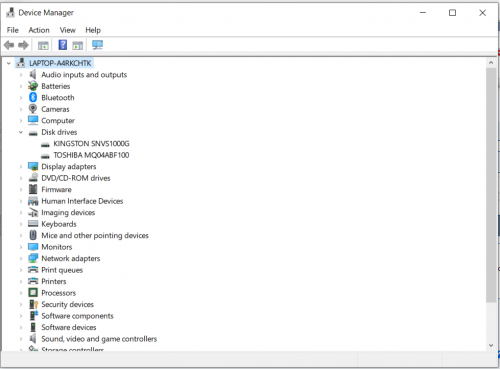
Task: Select the DVD/CD-ROM drives icon
Action: tap(33, 178)
